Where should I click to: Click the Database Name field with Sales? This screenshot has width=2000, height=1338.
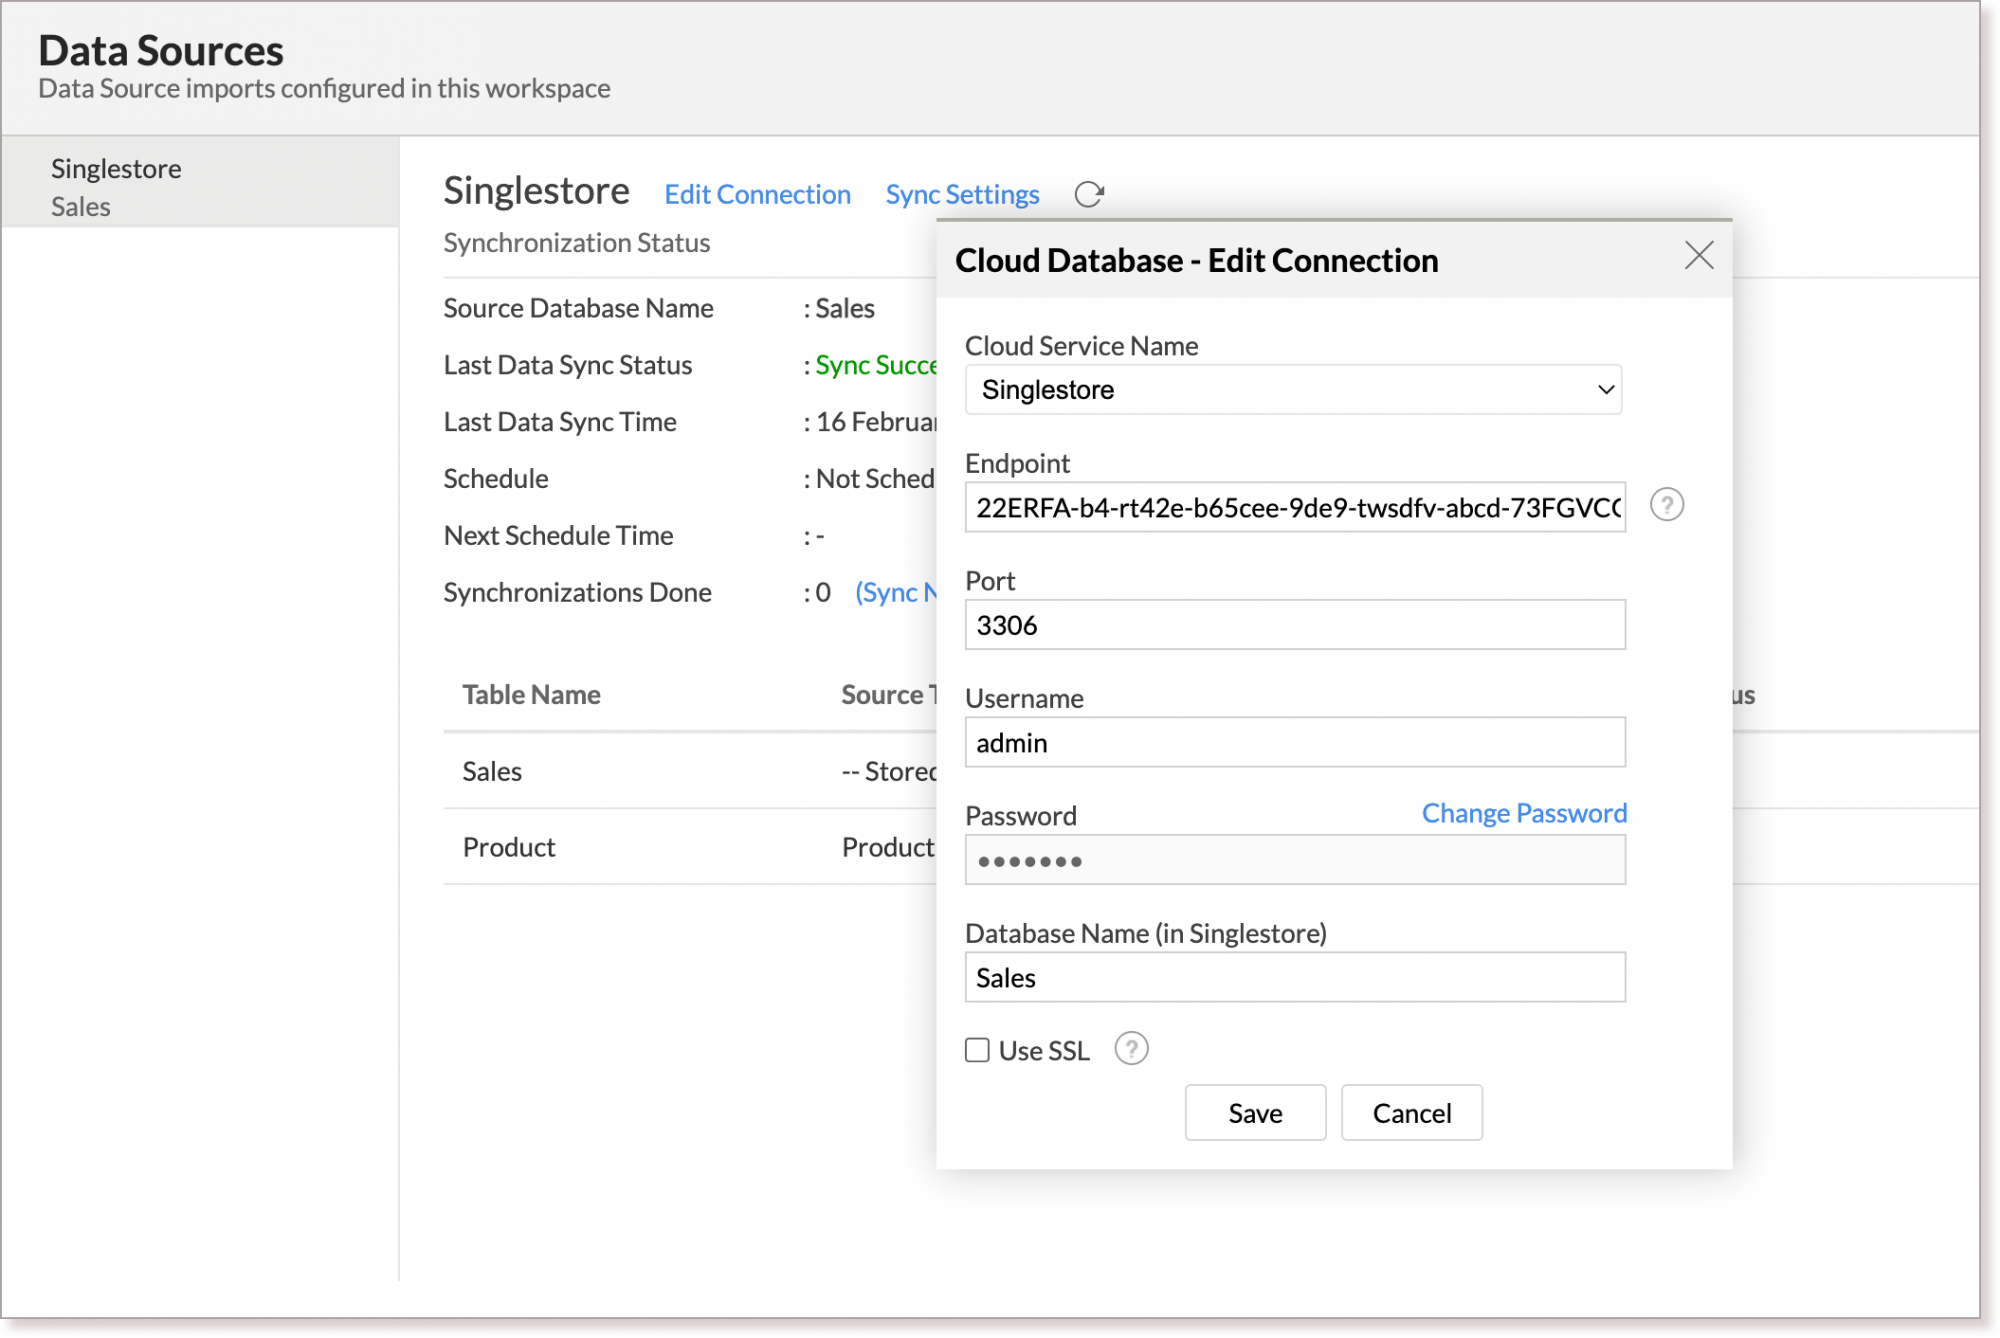(x=1295, y=978)
